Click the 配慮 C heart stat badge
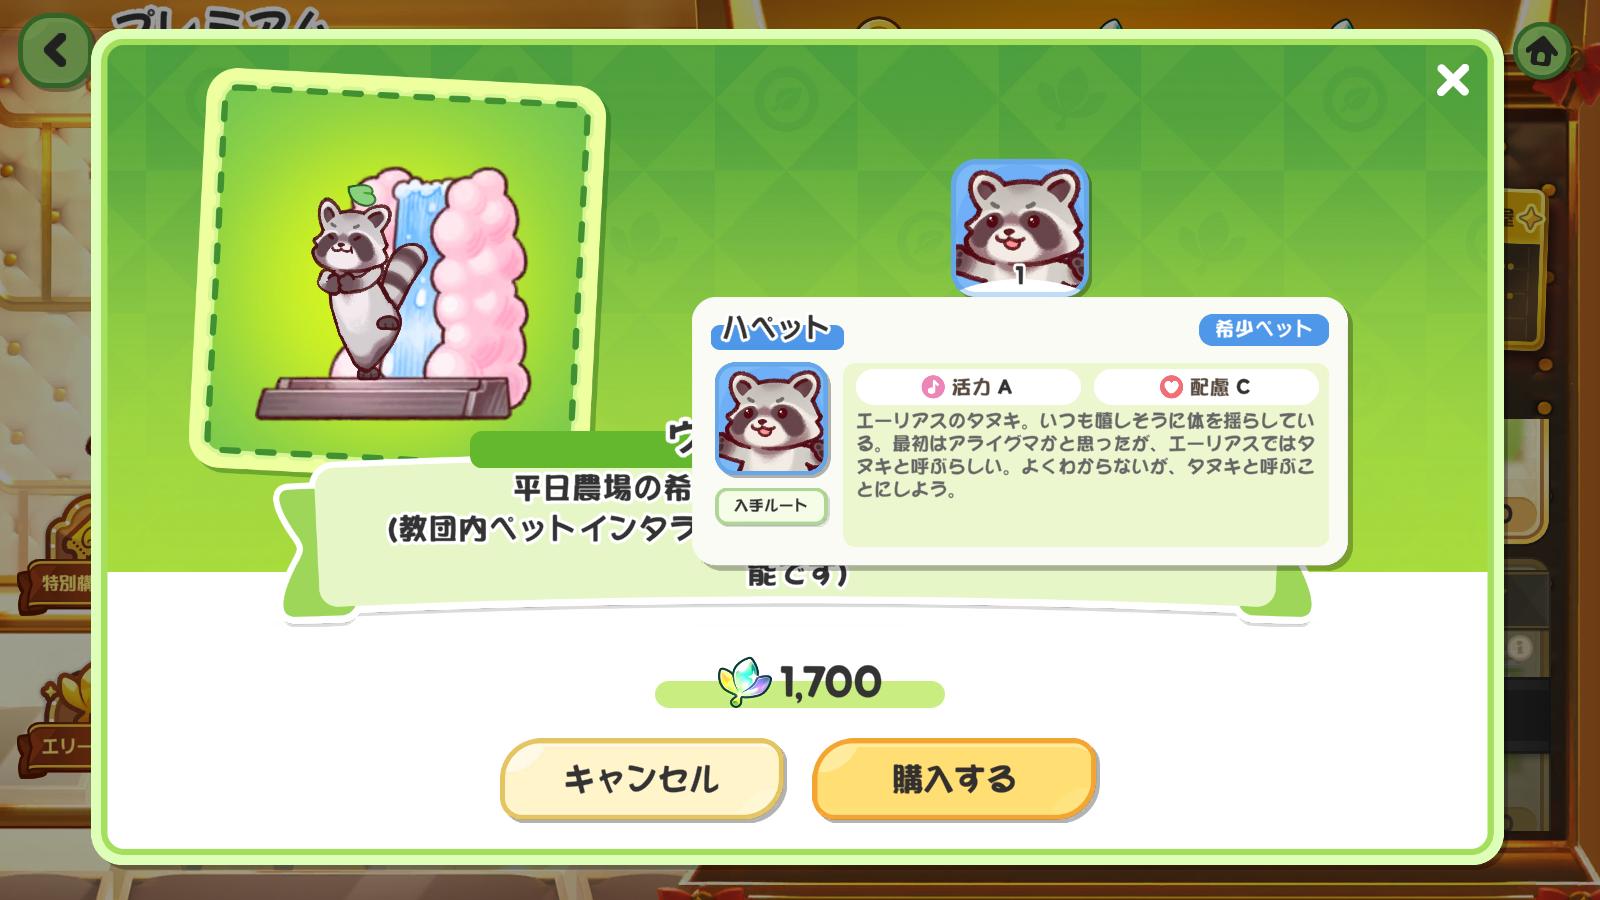The height and width of the screenshot is (900, 1600). pyautogui.click(x=1206, y=386)
